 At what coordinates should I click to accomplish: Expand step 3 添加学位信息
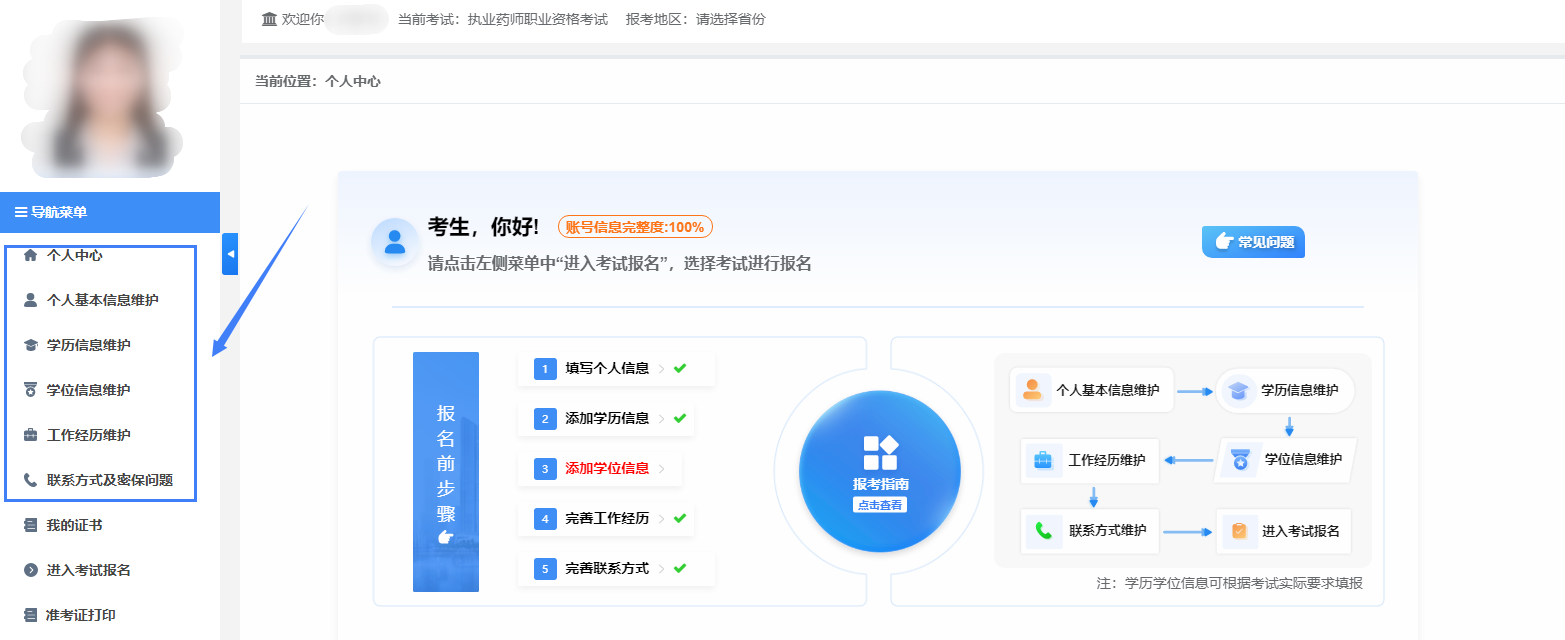[x=606, y=468]
